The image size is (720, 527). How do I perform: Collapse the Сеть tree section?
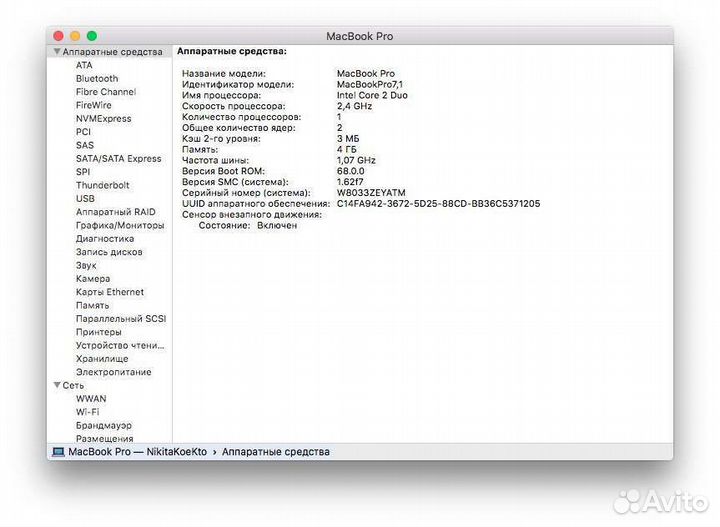coord(57,385)
